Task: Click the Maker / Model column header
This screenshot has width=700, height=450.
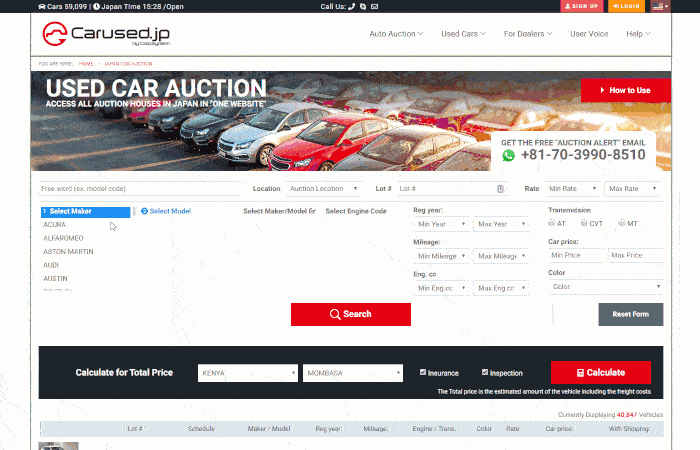Action: coord(269,429)
